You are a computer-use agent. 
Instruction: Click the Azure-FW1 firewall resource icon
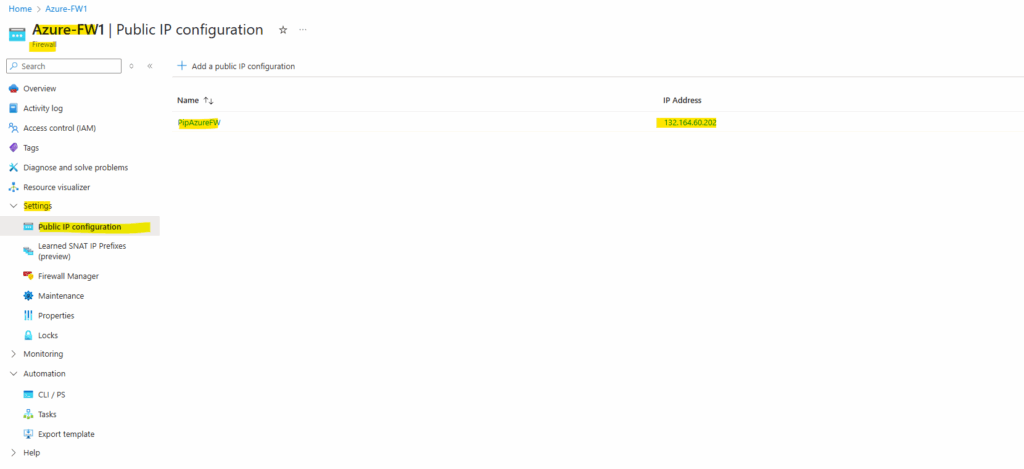point(17,34)
